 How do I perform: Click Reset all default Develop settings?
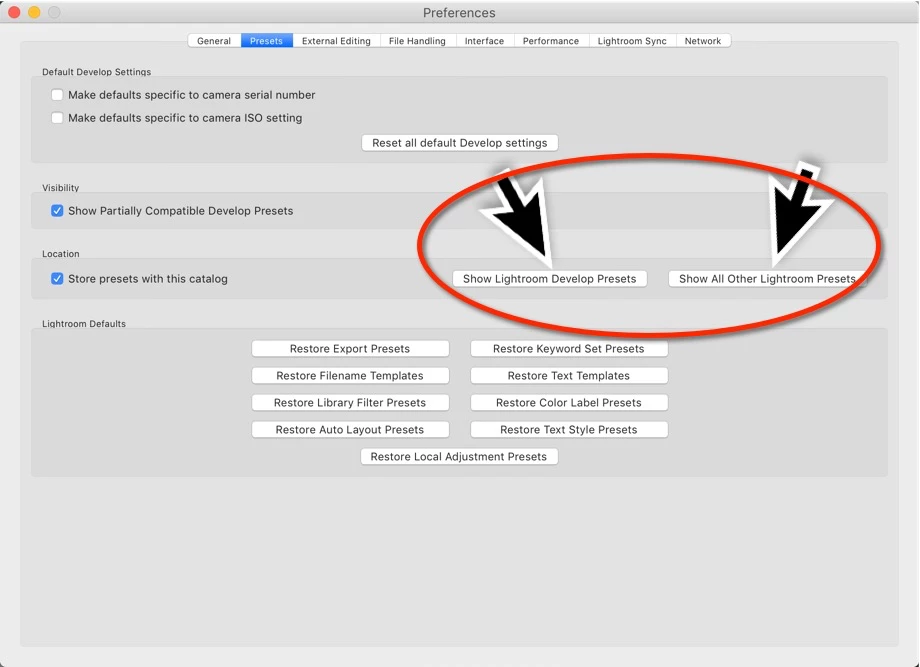459,143
